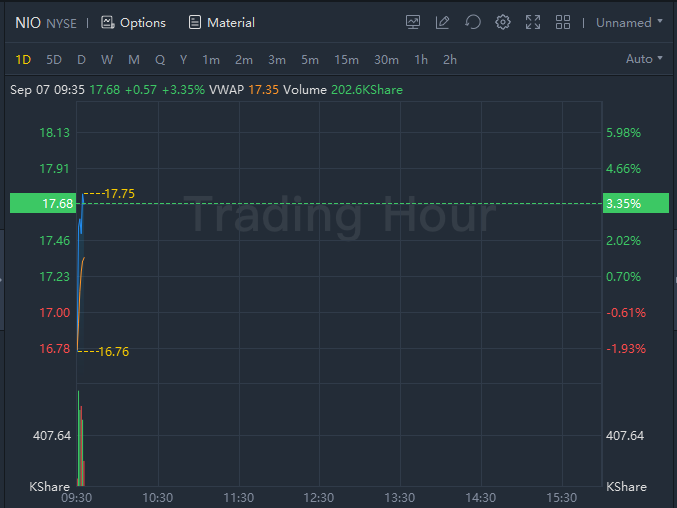Select the 1D timeframe tab

click(x=23, y=59)
